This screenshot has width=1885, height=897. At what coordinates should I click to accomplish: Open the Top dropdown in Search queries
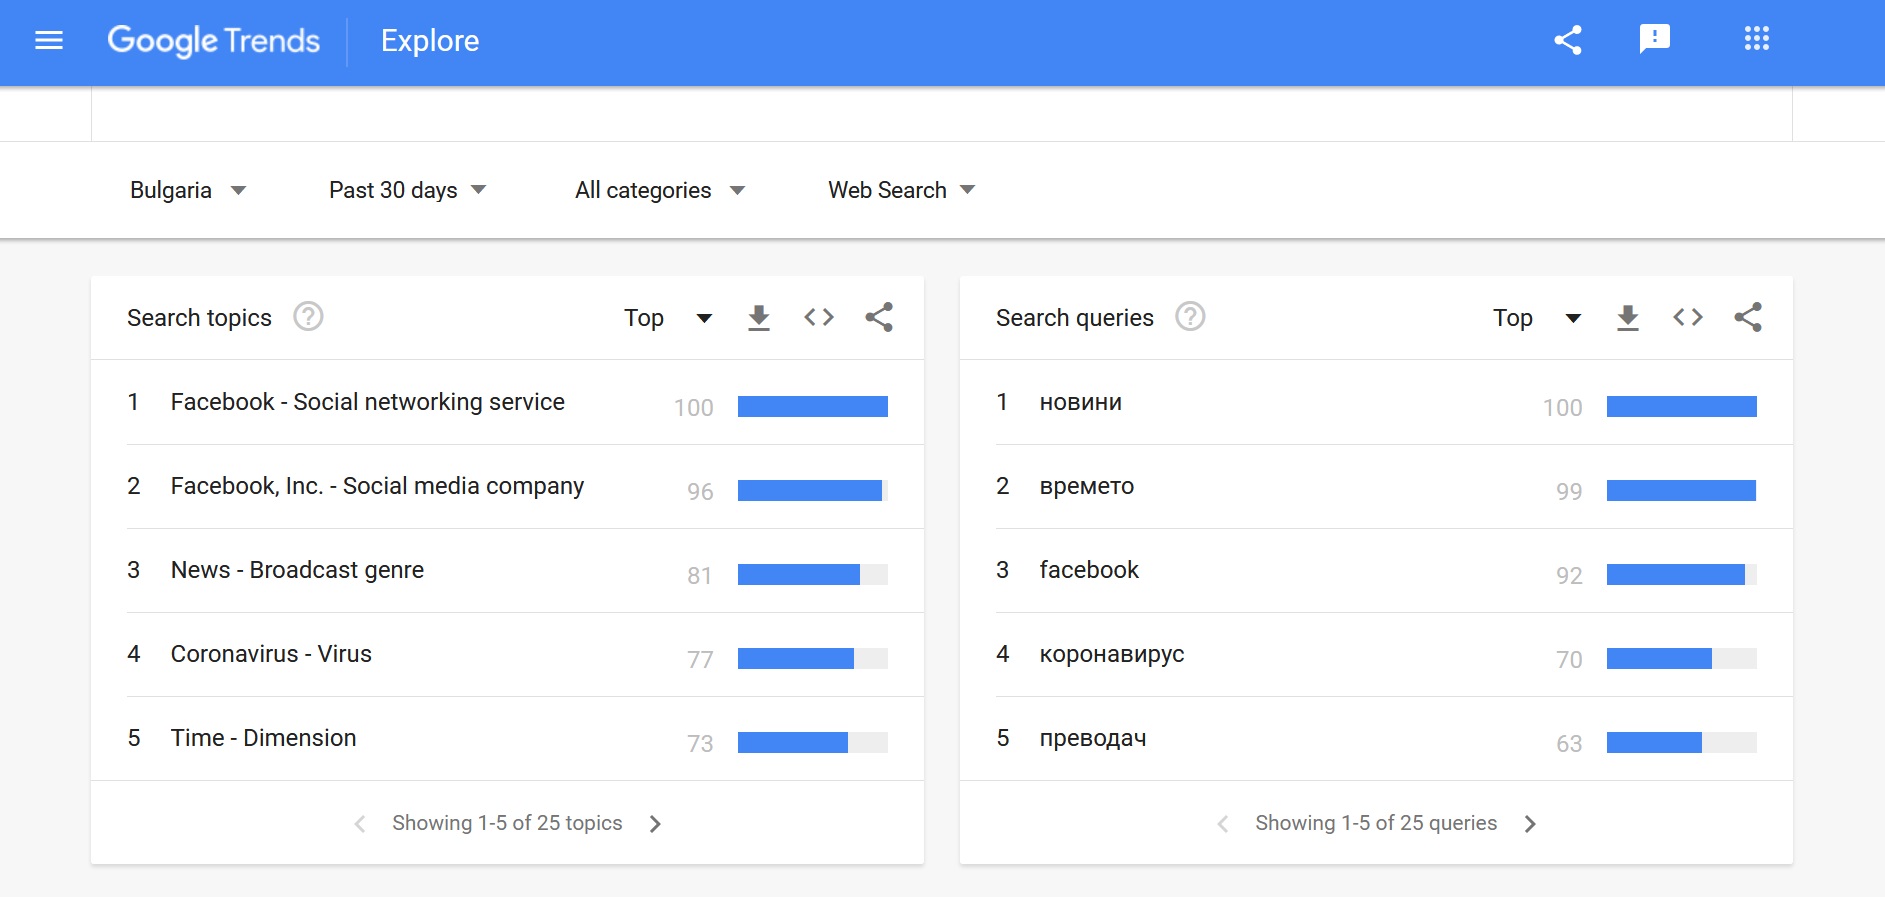1537,318
